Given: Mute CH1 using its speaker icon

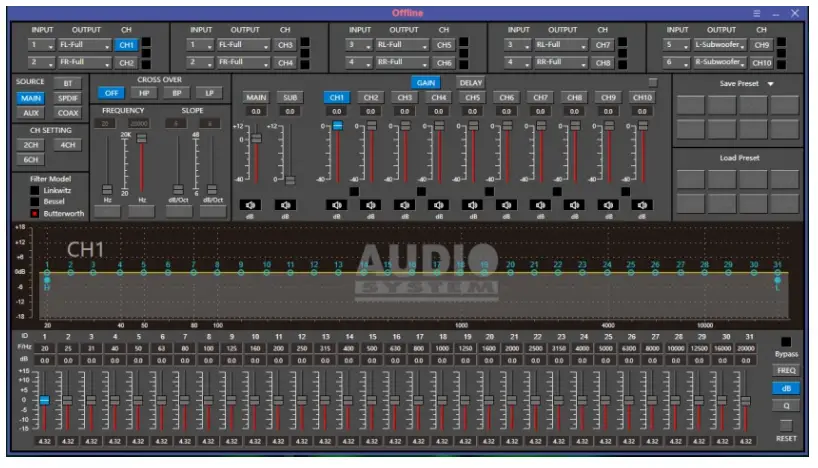Looking at the screenshot, I should [336, 205].
